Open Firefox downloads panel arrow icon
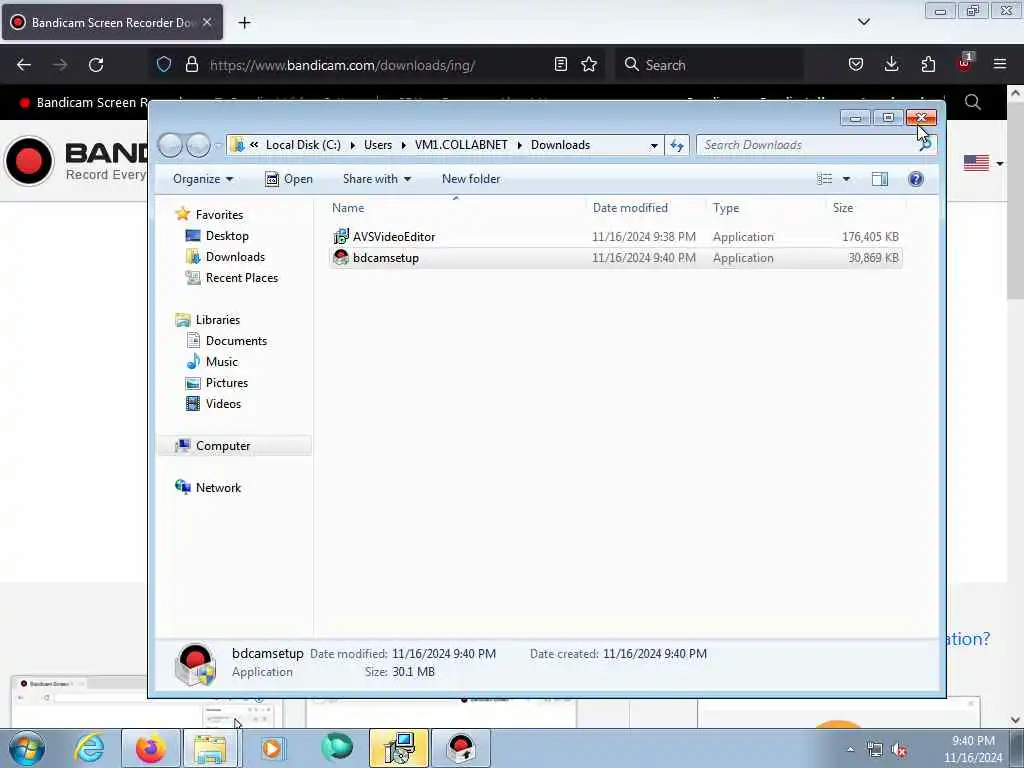Viewport: 1024px width, 768px height. (x=891, y=64)
